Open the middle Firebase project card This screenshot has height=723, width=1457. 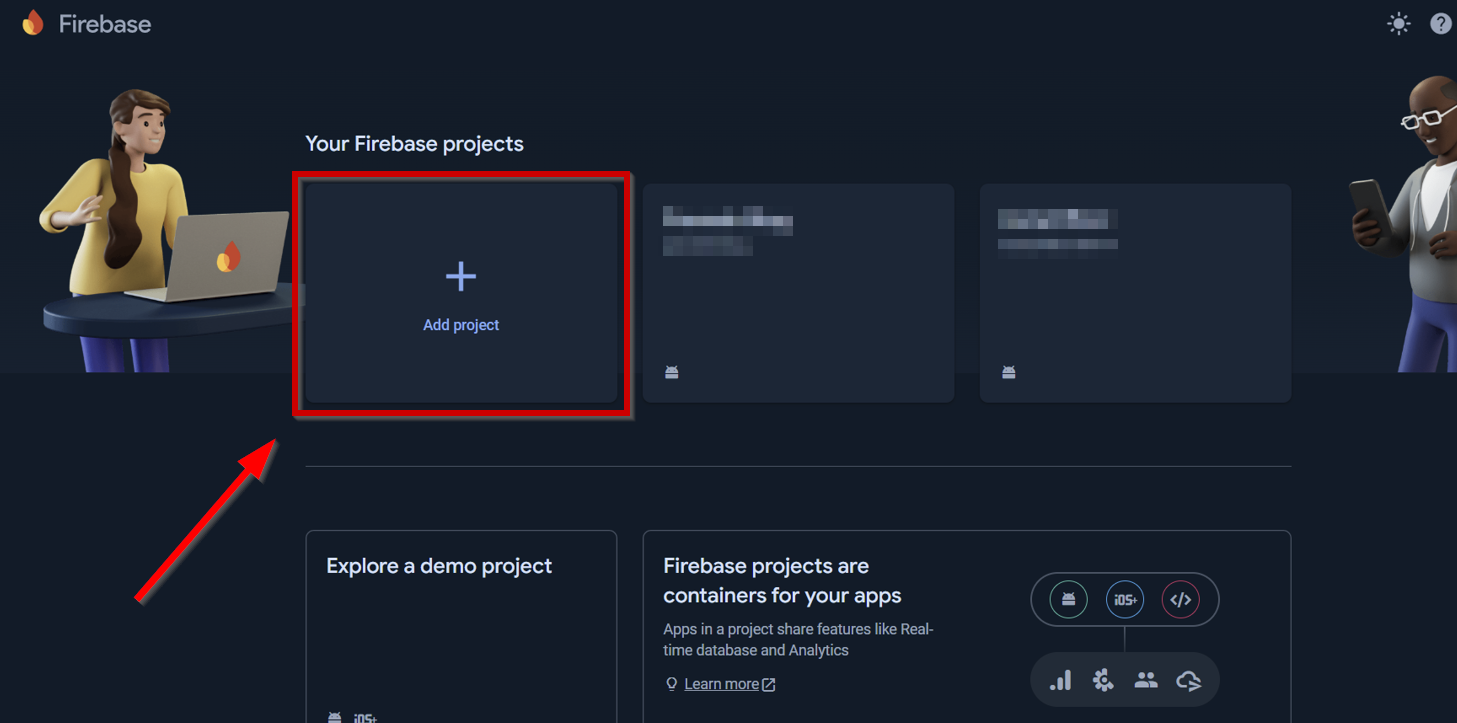coord(798,292)
